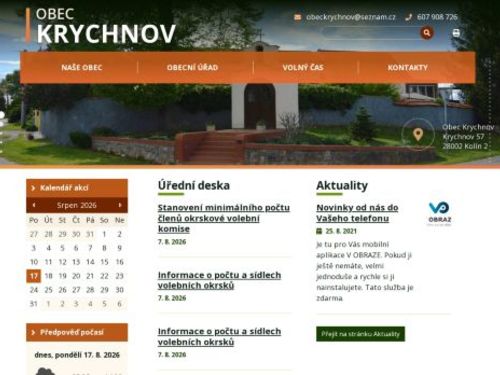Viewport: 500px width, 375px height.
Task: Click Aktuality heading
Action: [342, 185]
